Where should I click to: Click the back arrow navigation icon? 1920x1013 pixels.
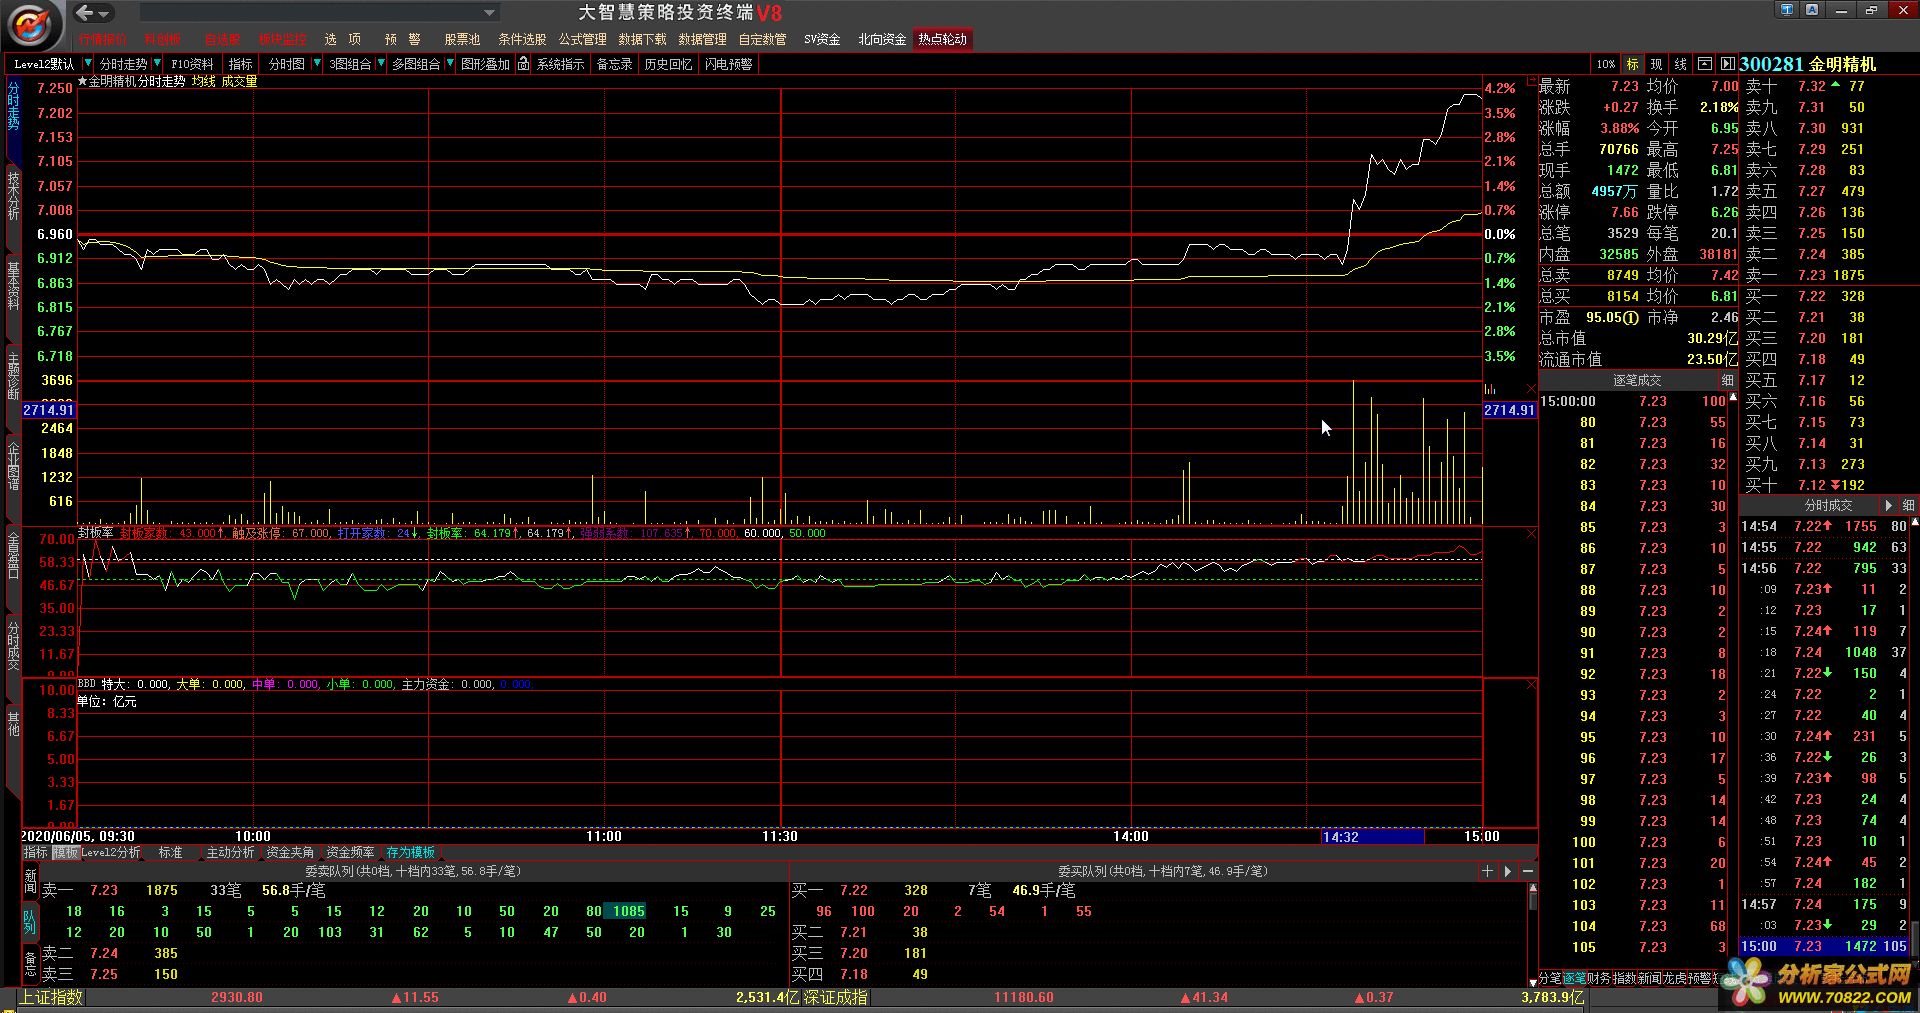point(85,13)
